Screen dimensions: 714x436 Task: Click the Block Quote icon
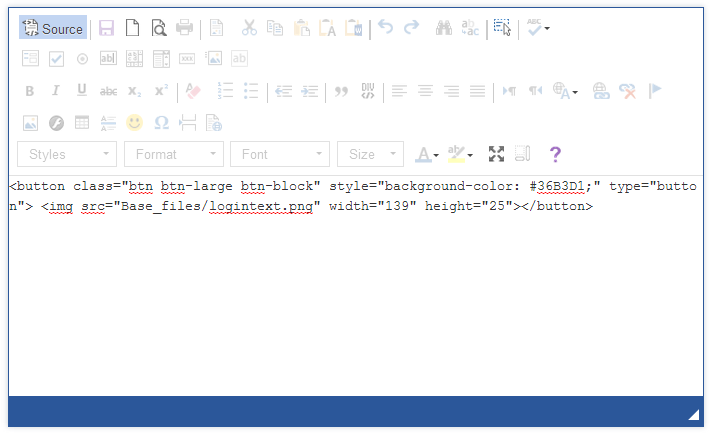point(342,91)
